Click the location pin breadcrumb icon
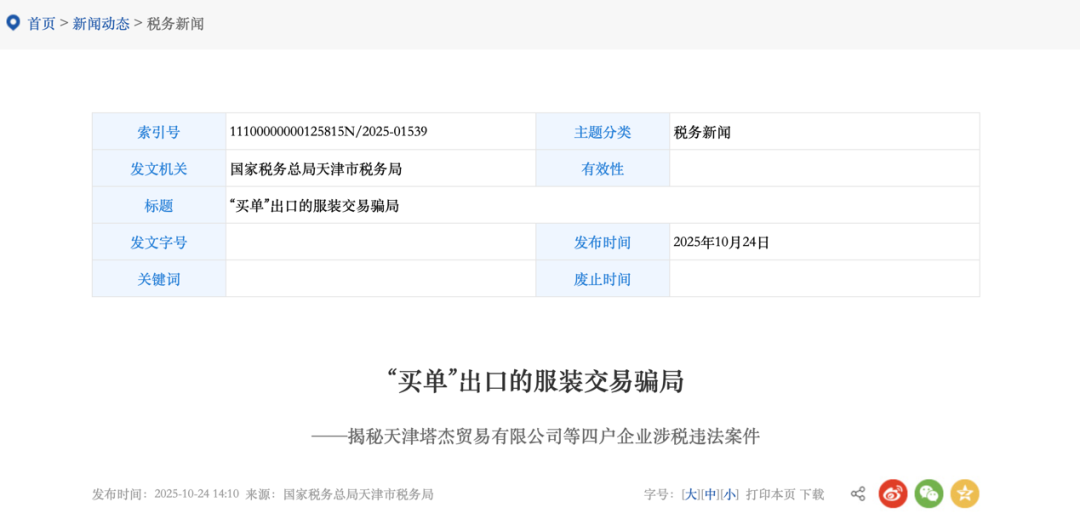Image resolution: width=1080 pixels, height=519 pixels. click(13, 22)
